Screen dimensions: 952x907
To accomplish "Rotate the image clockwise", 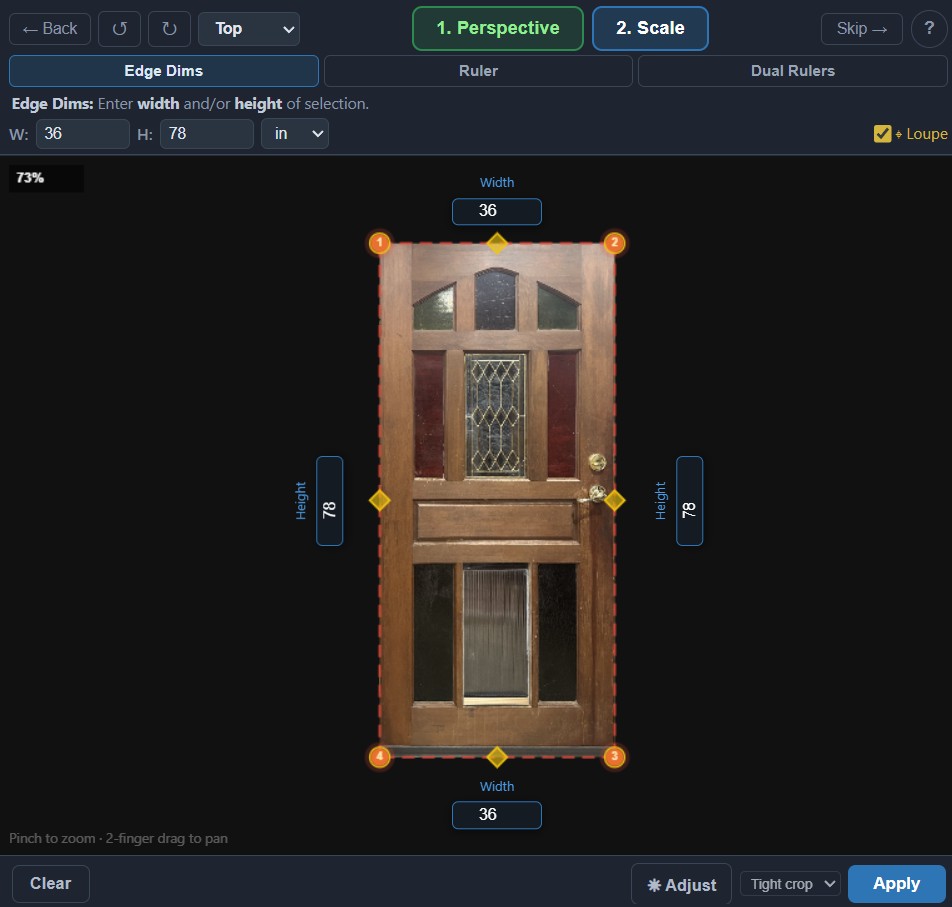I will pos(169,29).
